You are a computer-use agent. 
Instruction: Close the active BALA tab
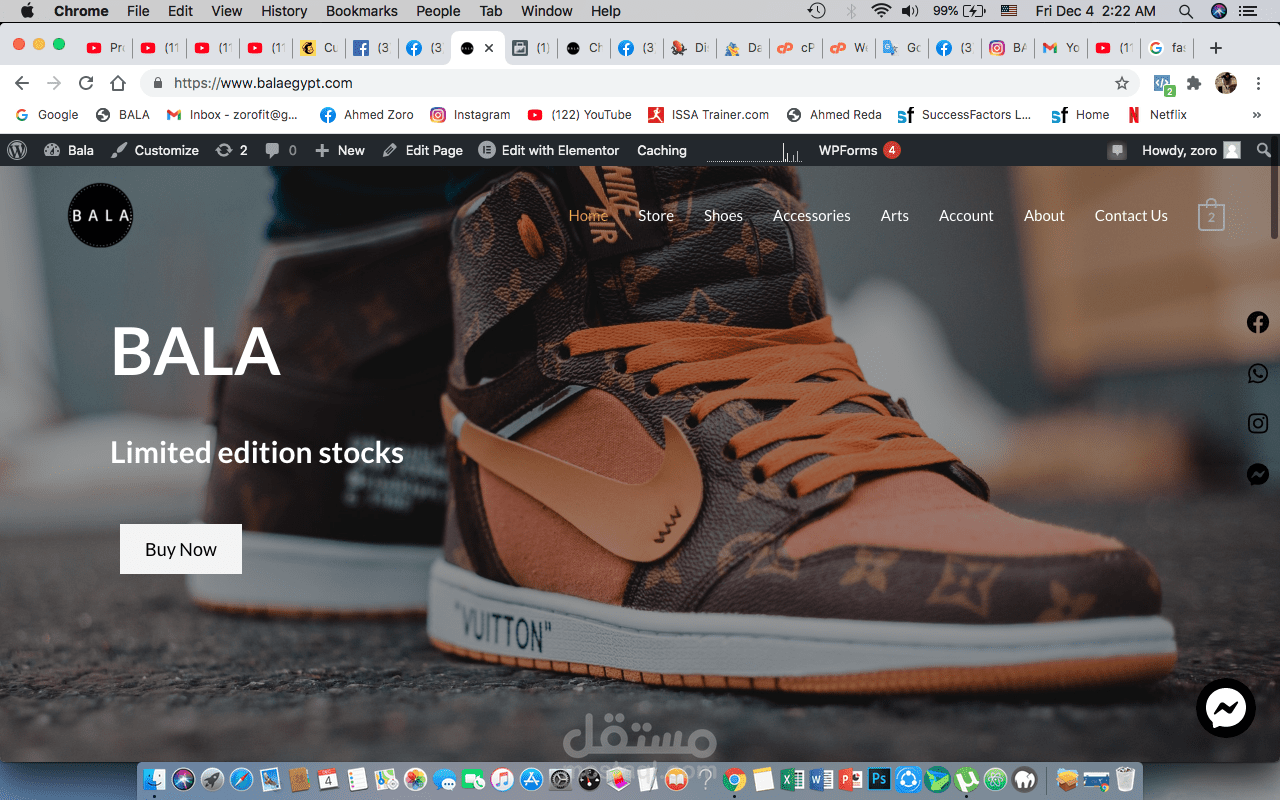click(488, 48)
